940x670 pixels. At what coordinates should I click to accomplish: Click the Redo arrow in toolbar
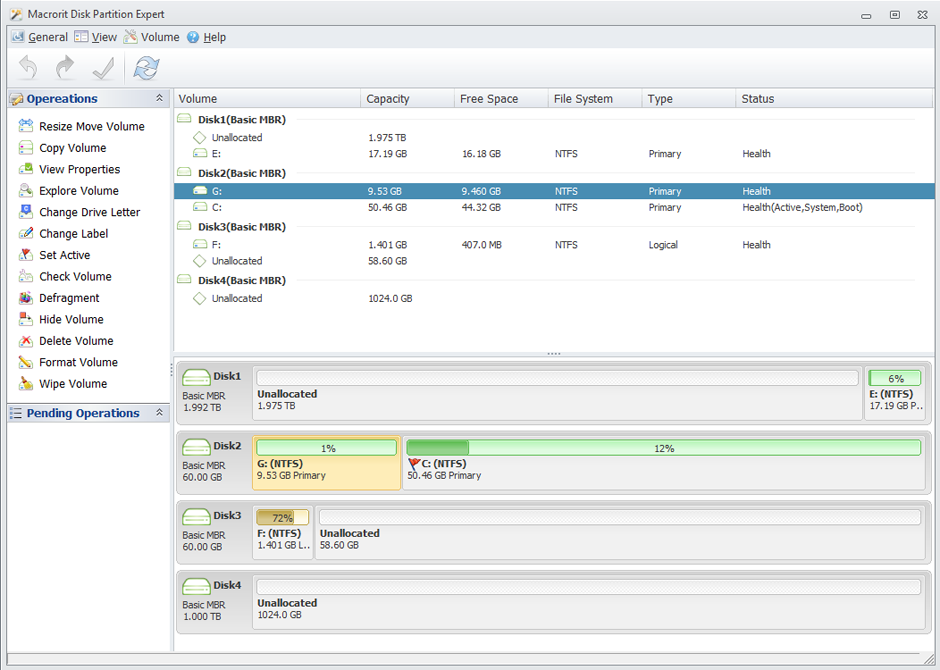65,68
